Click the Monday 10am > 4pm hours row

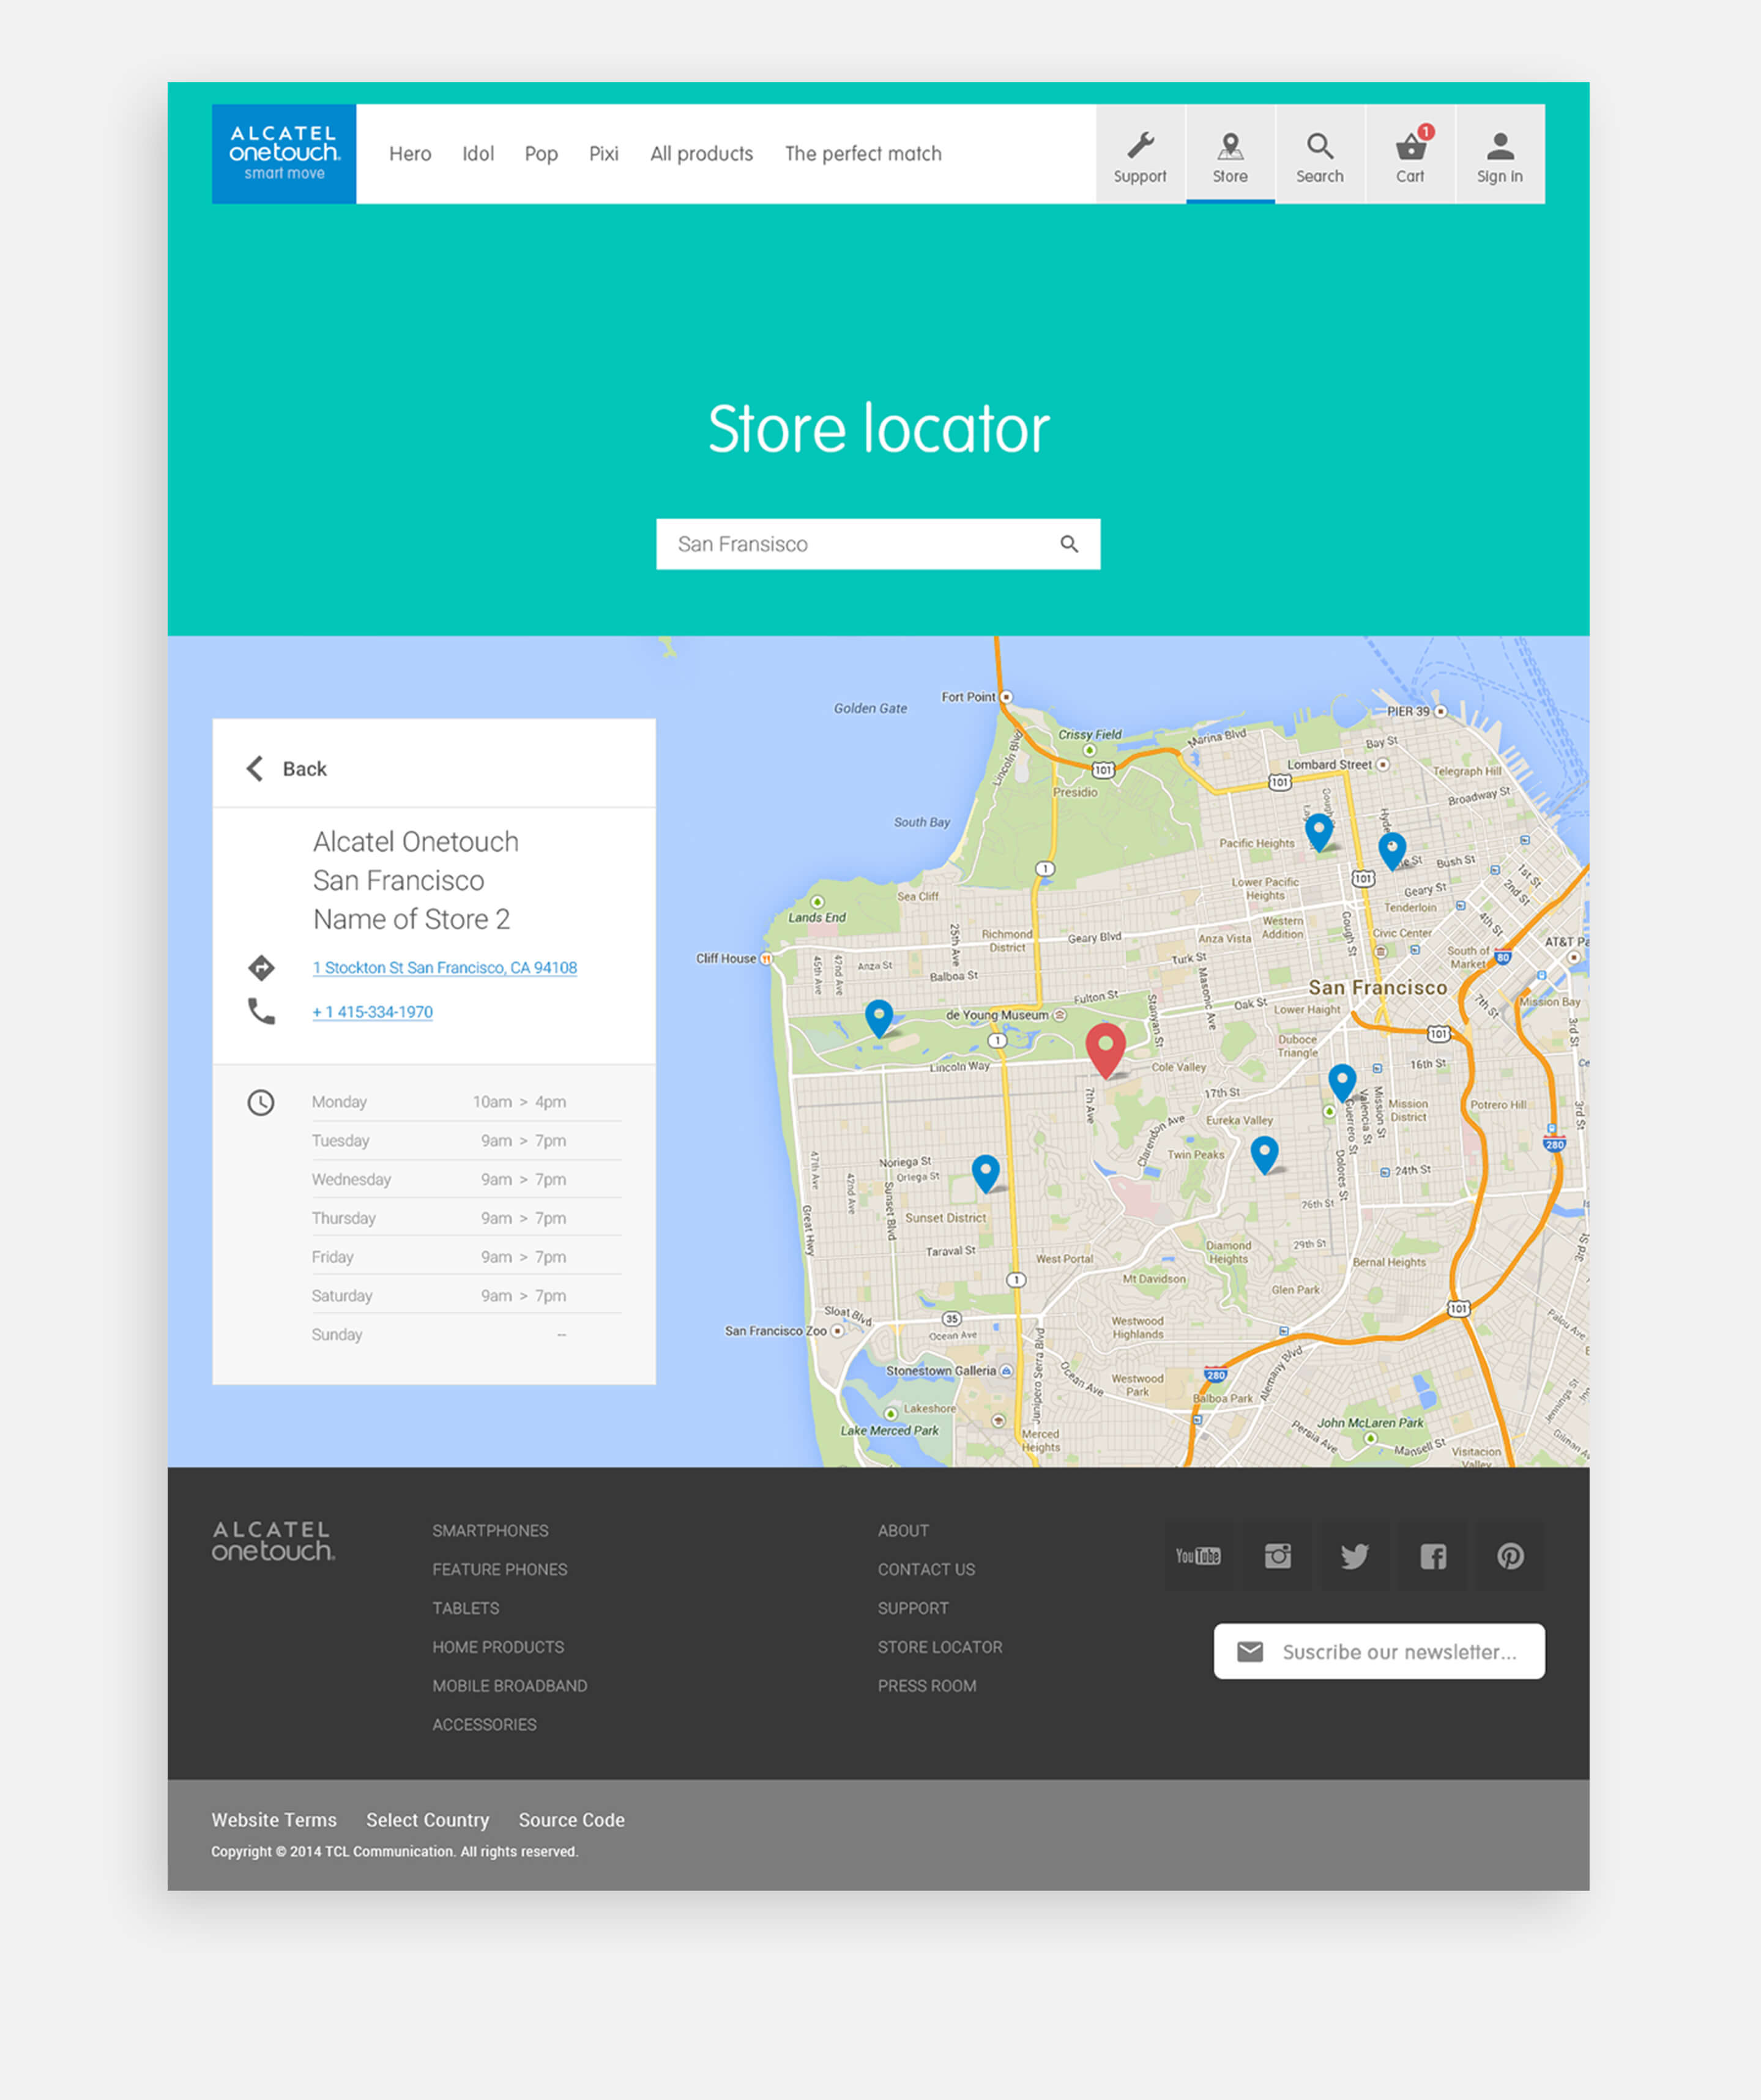pyautogui.click(x=466, y=1102)
